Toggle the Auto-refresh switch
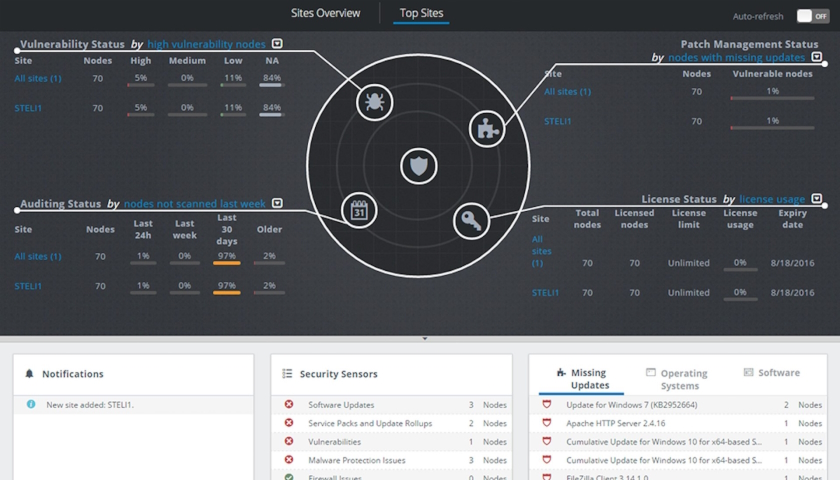The width and height of the screenshot is (840, 480). point(813,16)
